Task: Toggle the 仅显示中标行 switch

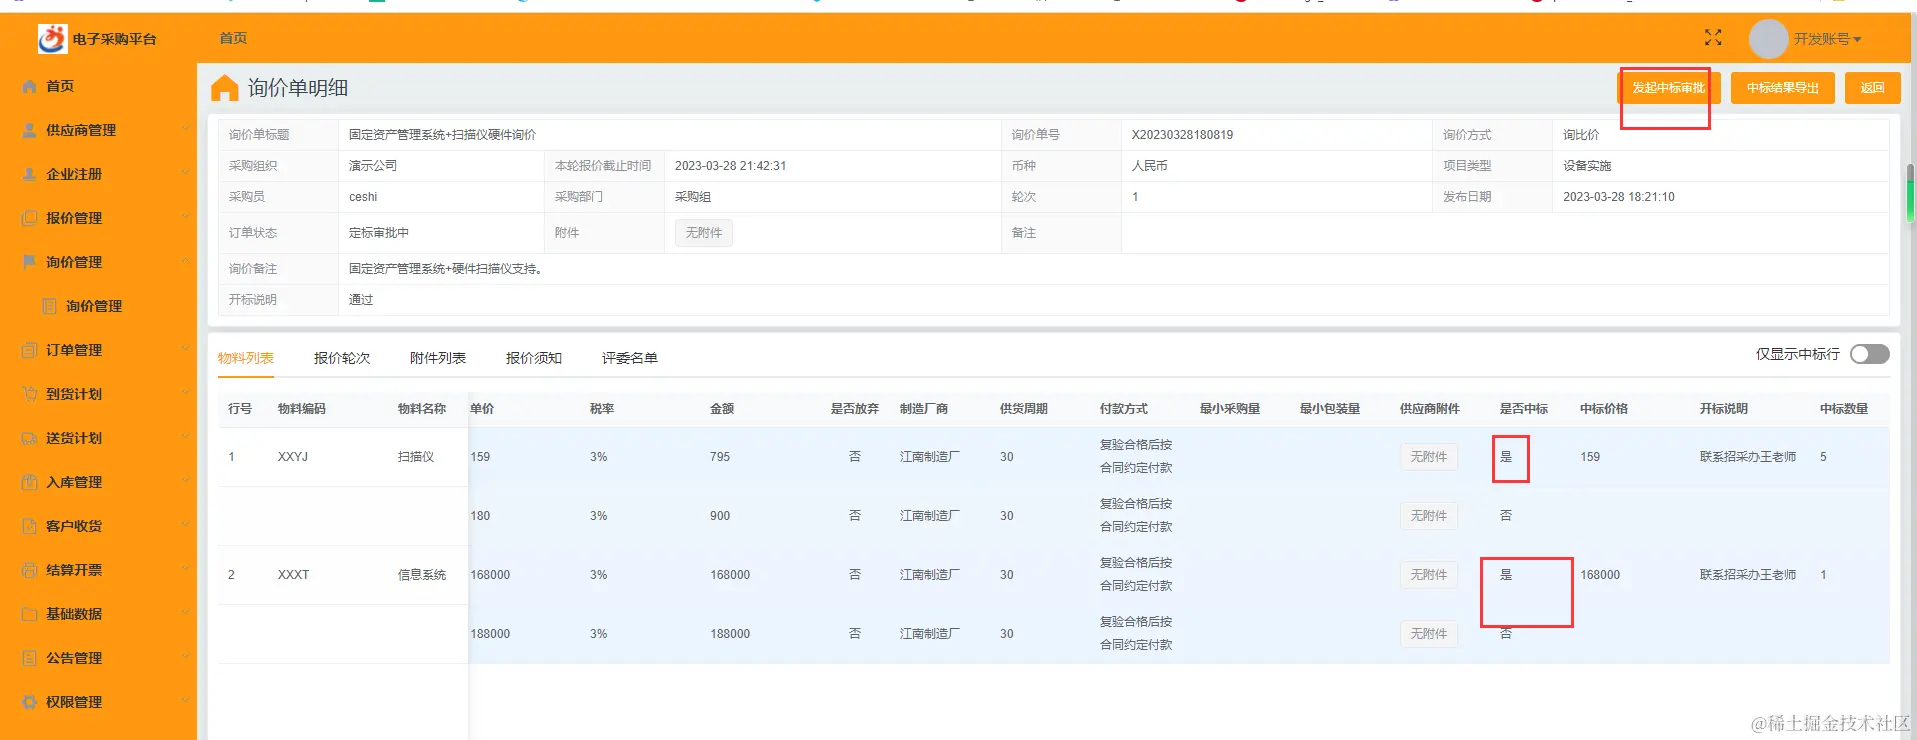Action: [1869, 354]
